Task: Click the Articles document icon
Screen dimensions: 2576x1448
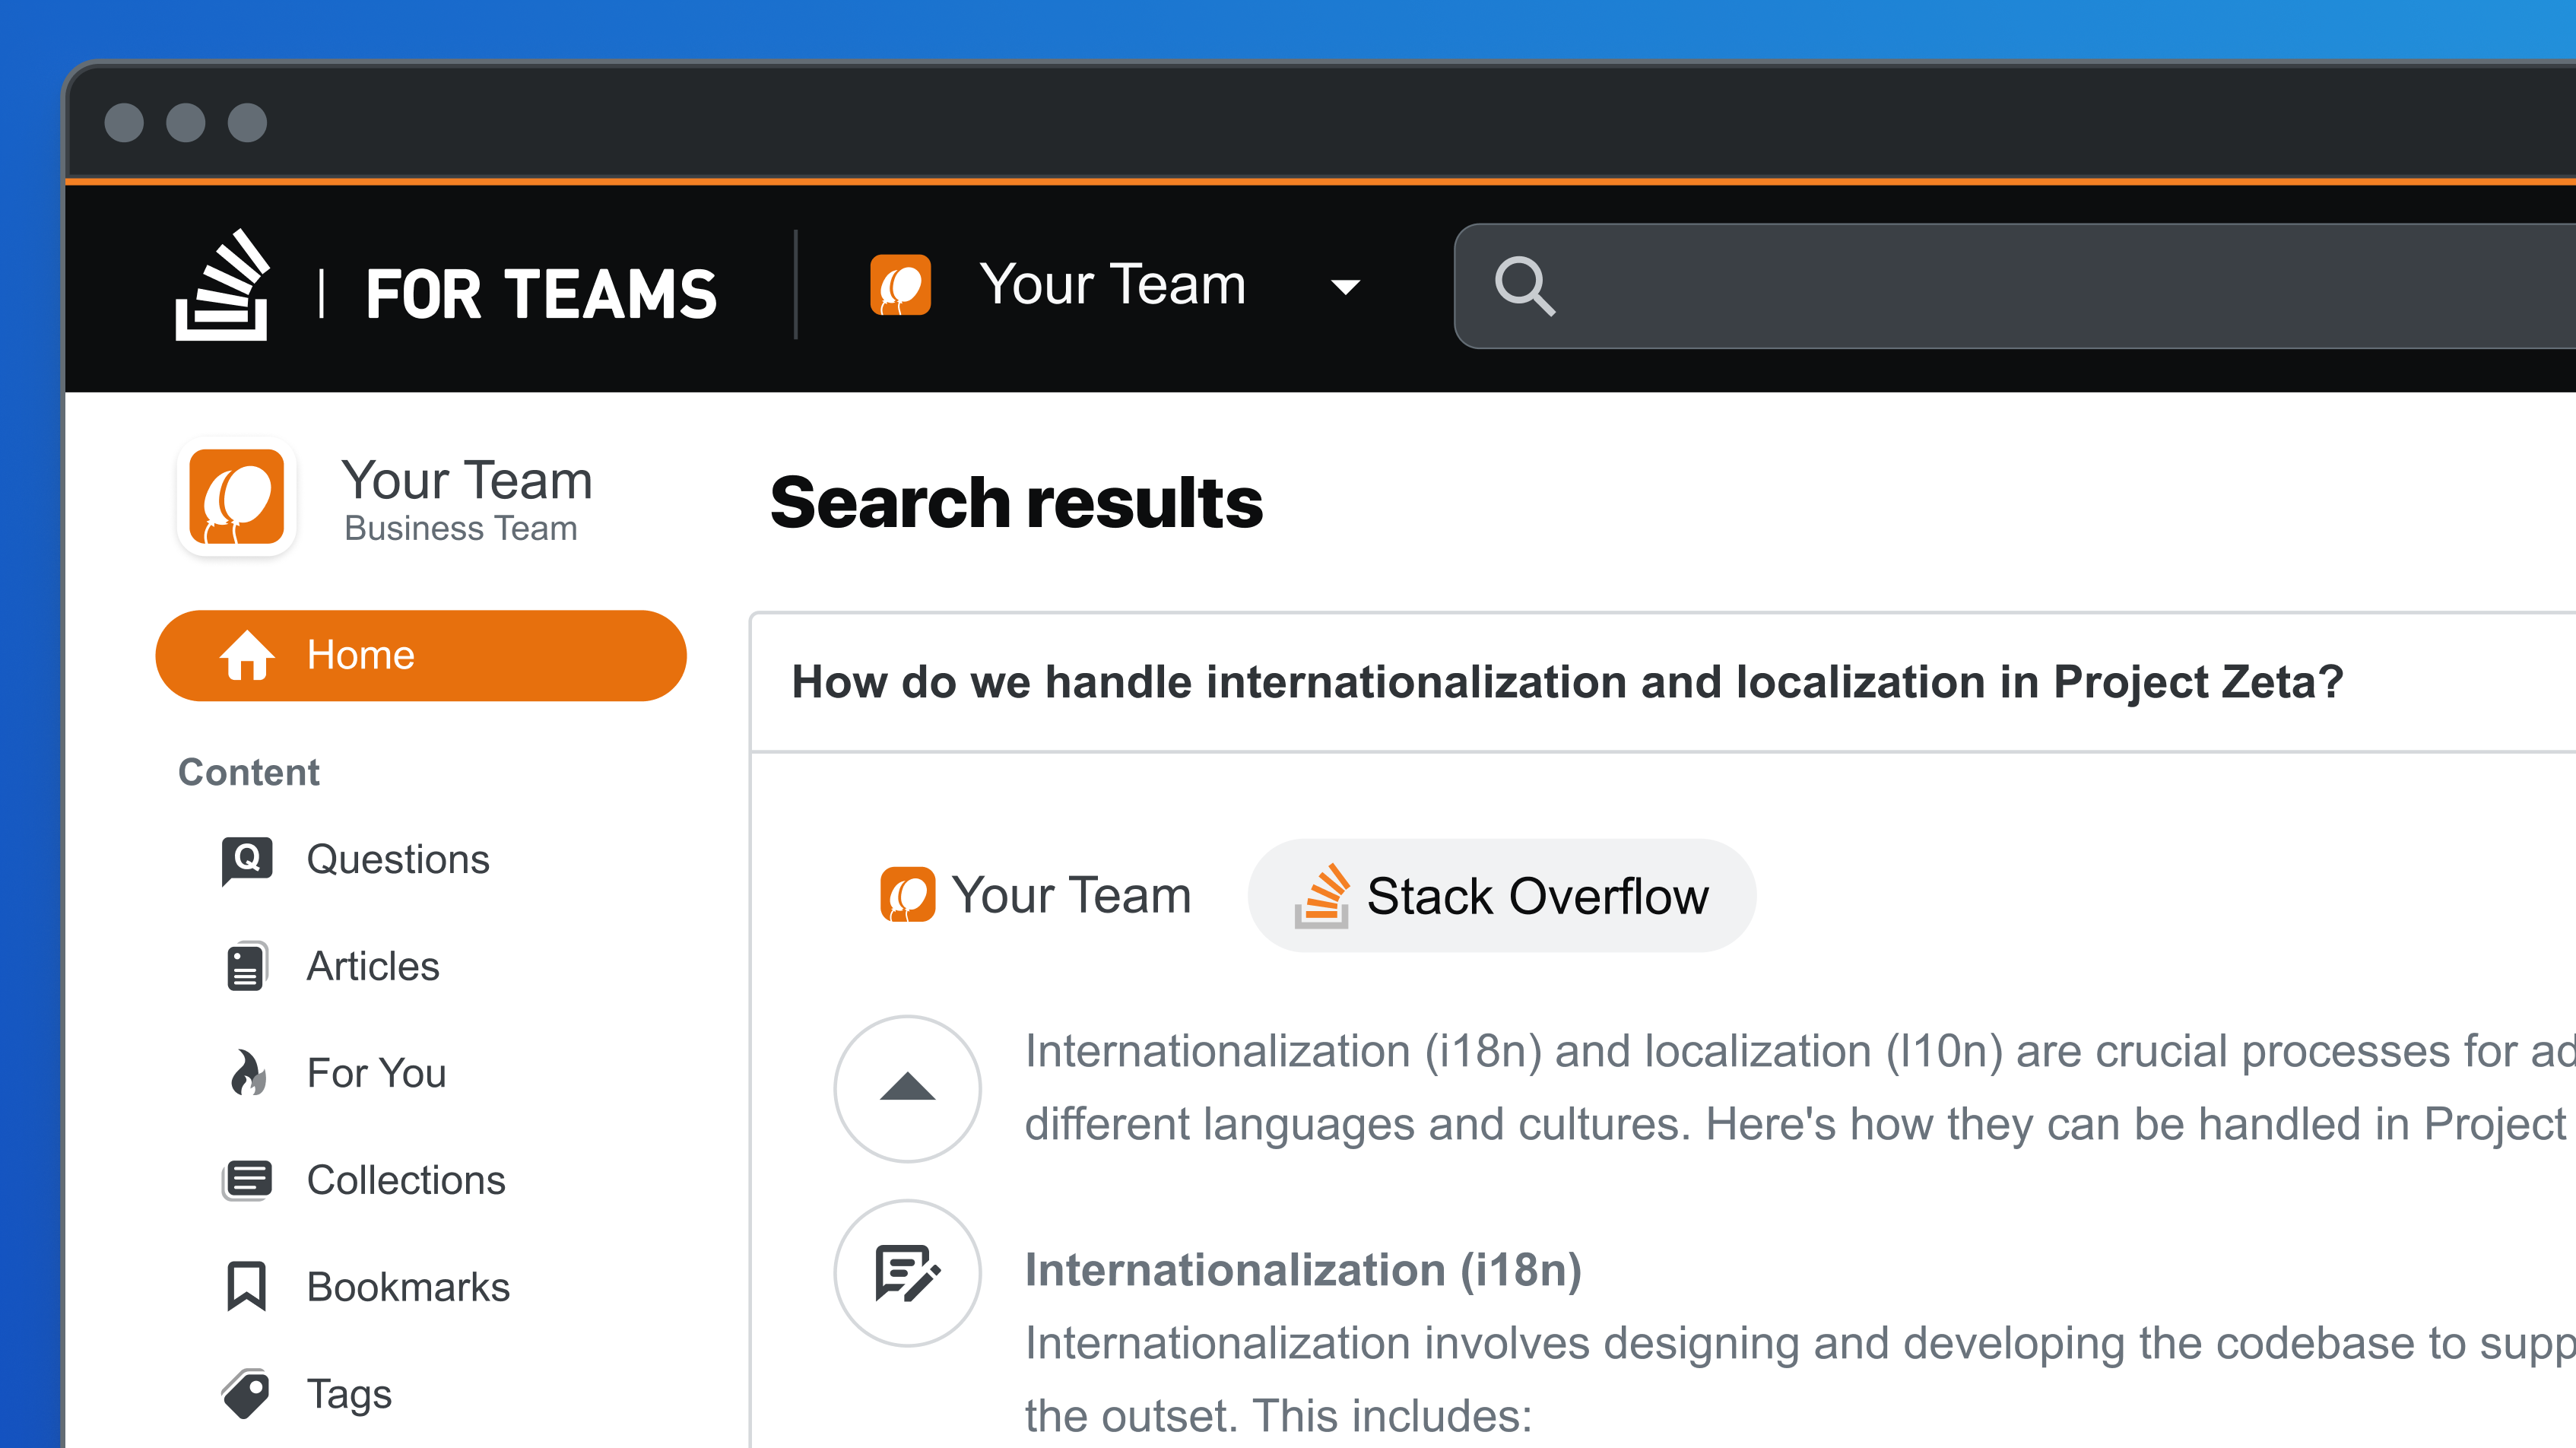Action: pyautogui.click(x=247, y=966)
